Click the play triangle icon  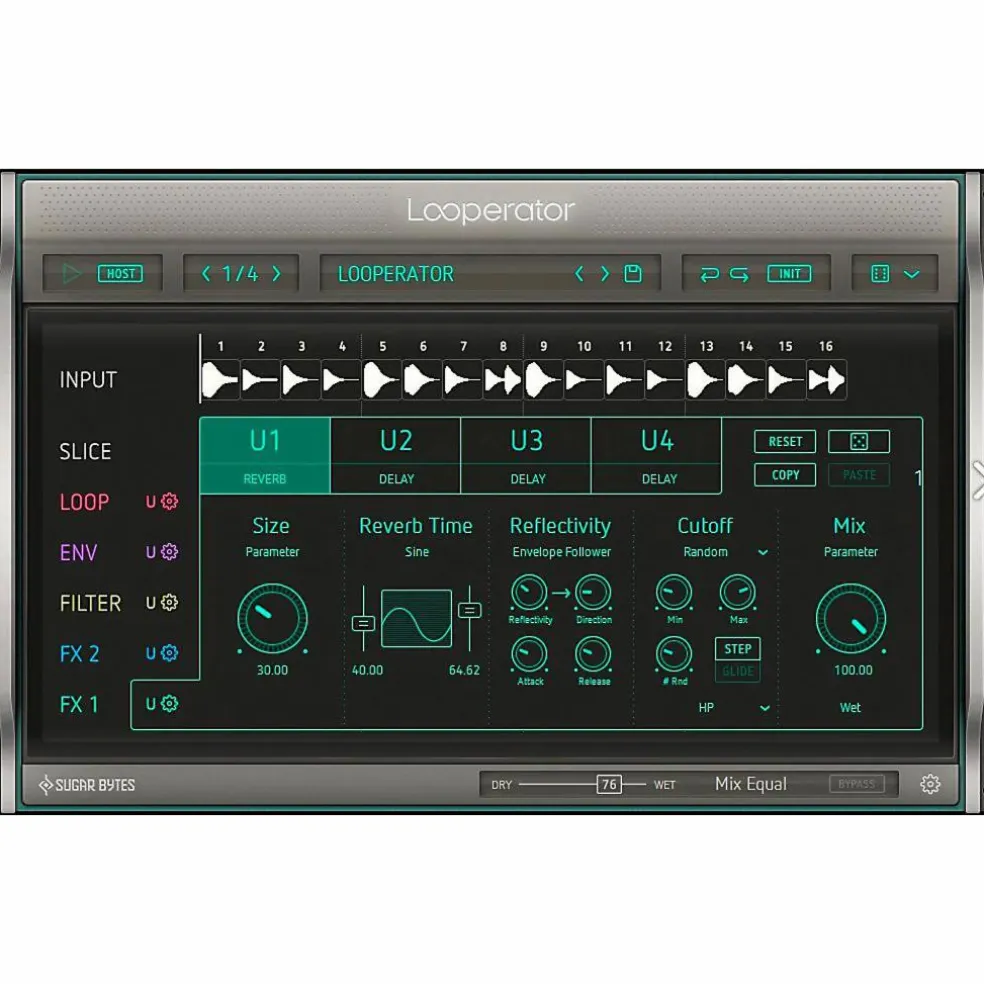click(x=71, y=274)
